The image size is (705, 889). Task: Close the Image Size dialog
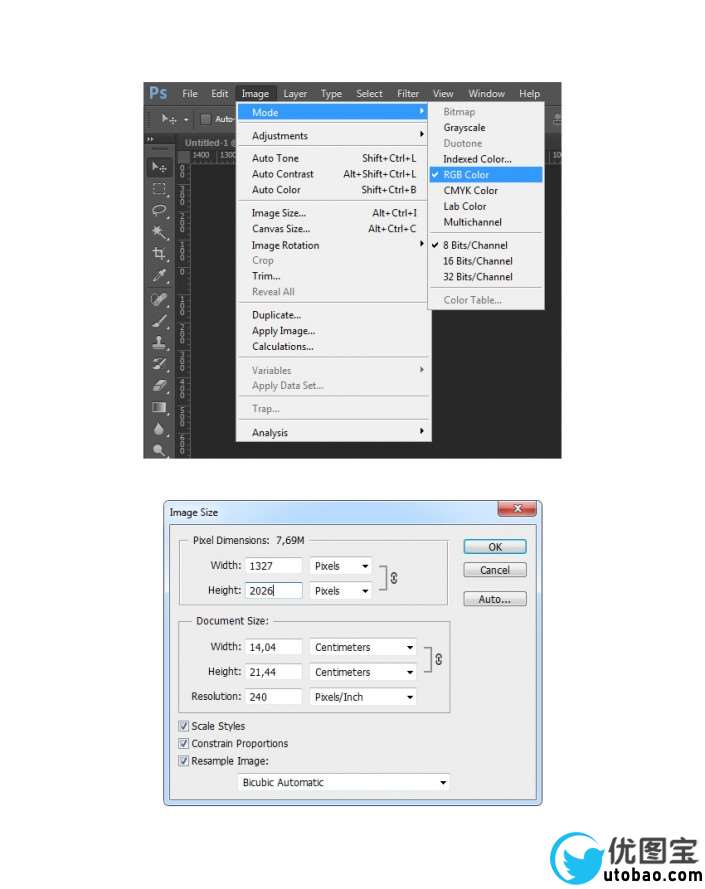(x=517, y=509)
